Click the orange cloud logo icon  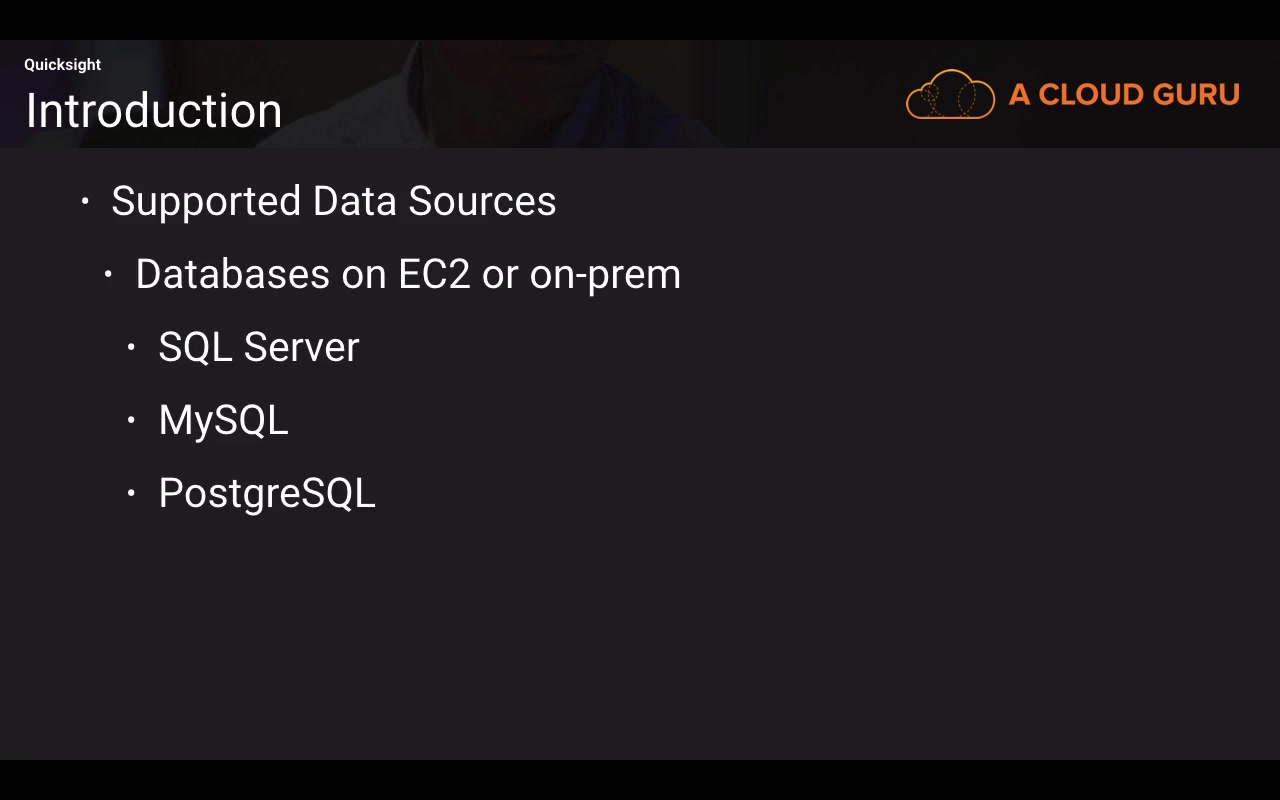click(950, 95)
